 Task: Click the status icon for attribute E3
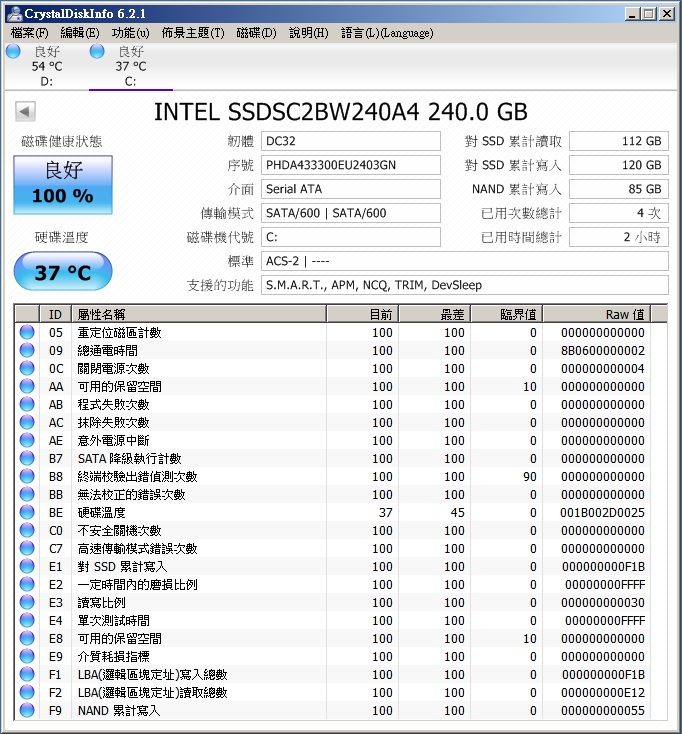pos(27,602)
